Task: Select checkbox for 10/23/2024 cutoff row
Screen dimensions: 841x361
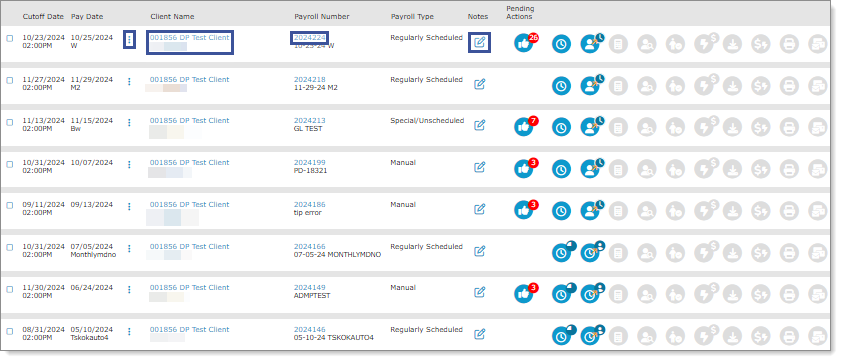Action: pyautogui.click(x=10, y=38)
